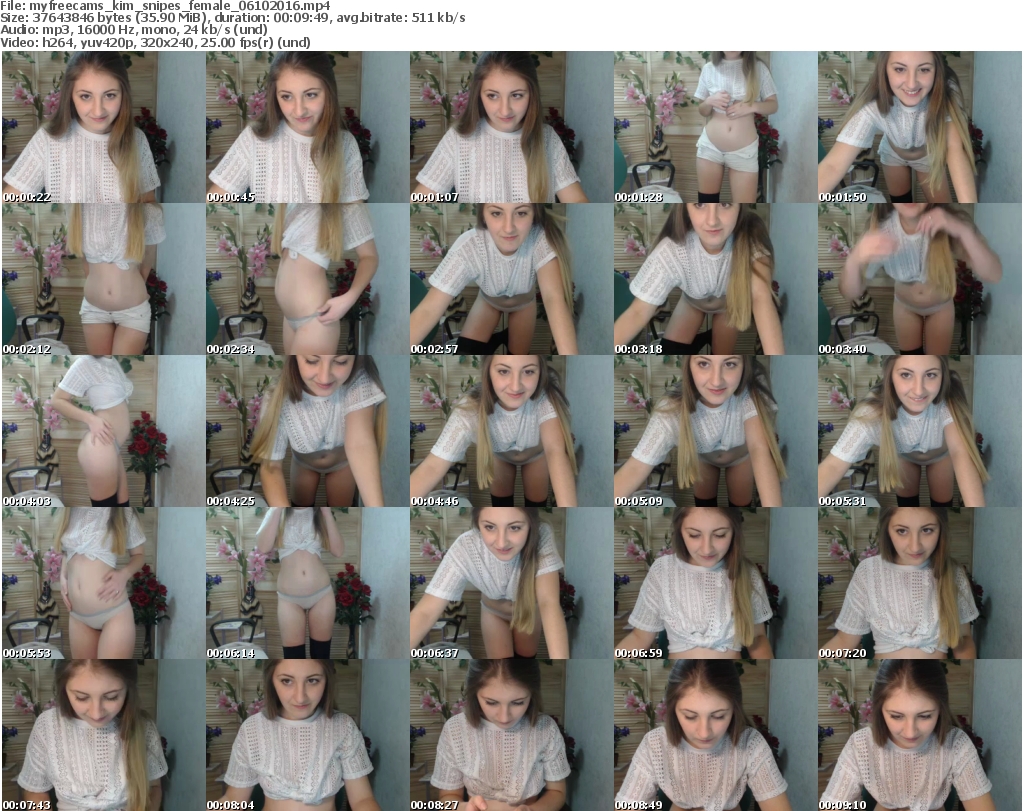
Task: Select the Video h264 320x240 info line
Action: 155,42
